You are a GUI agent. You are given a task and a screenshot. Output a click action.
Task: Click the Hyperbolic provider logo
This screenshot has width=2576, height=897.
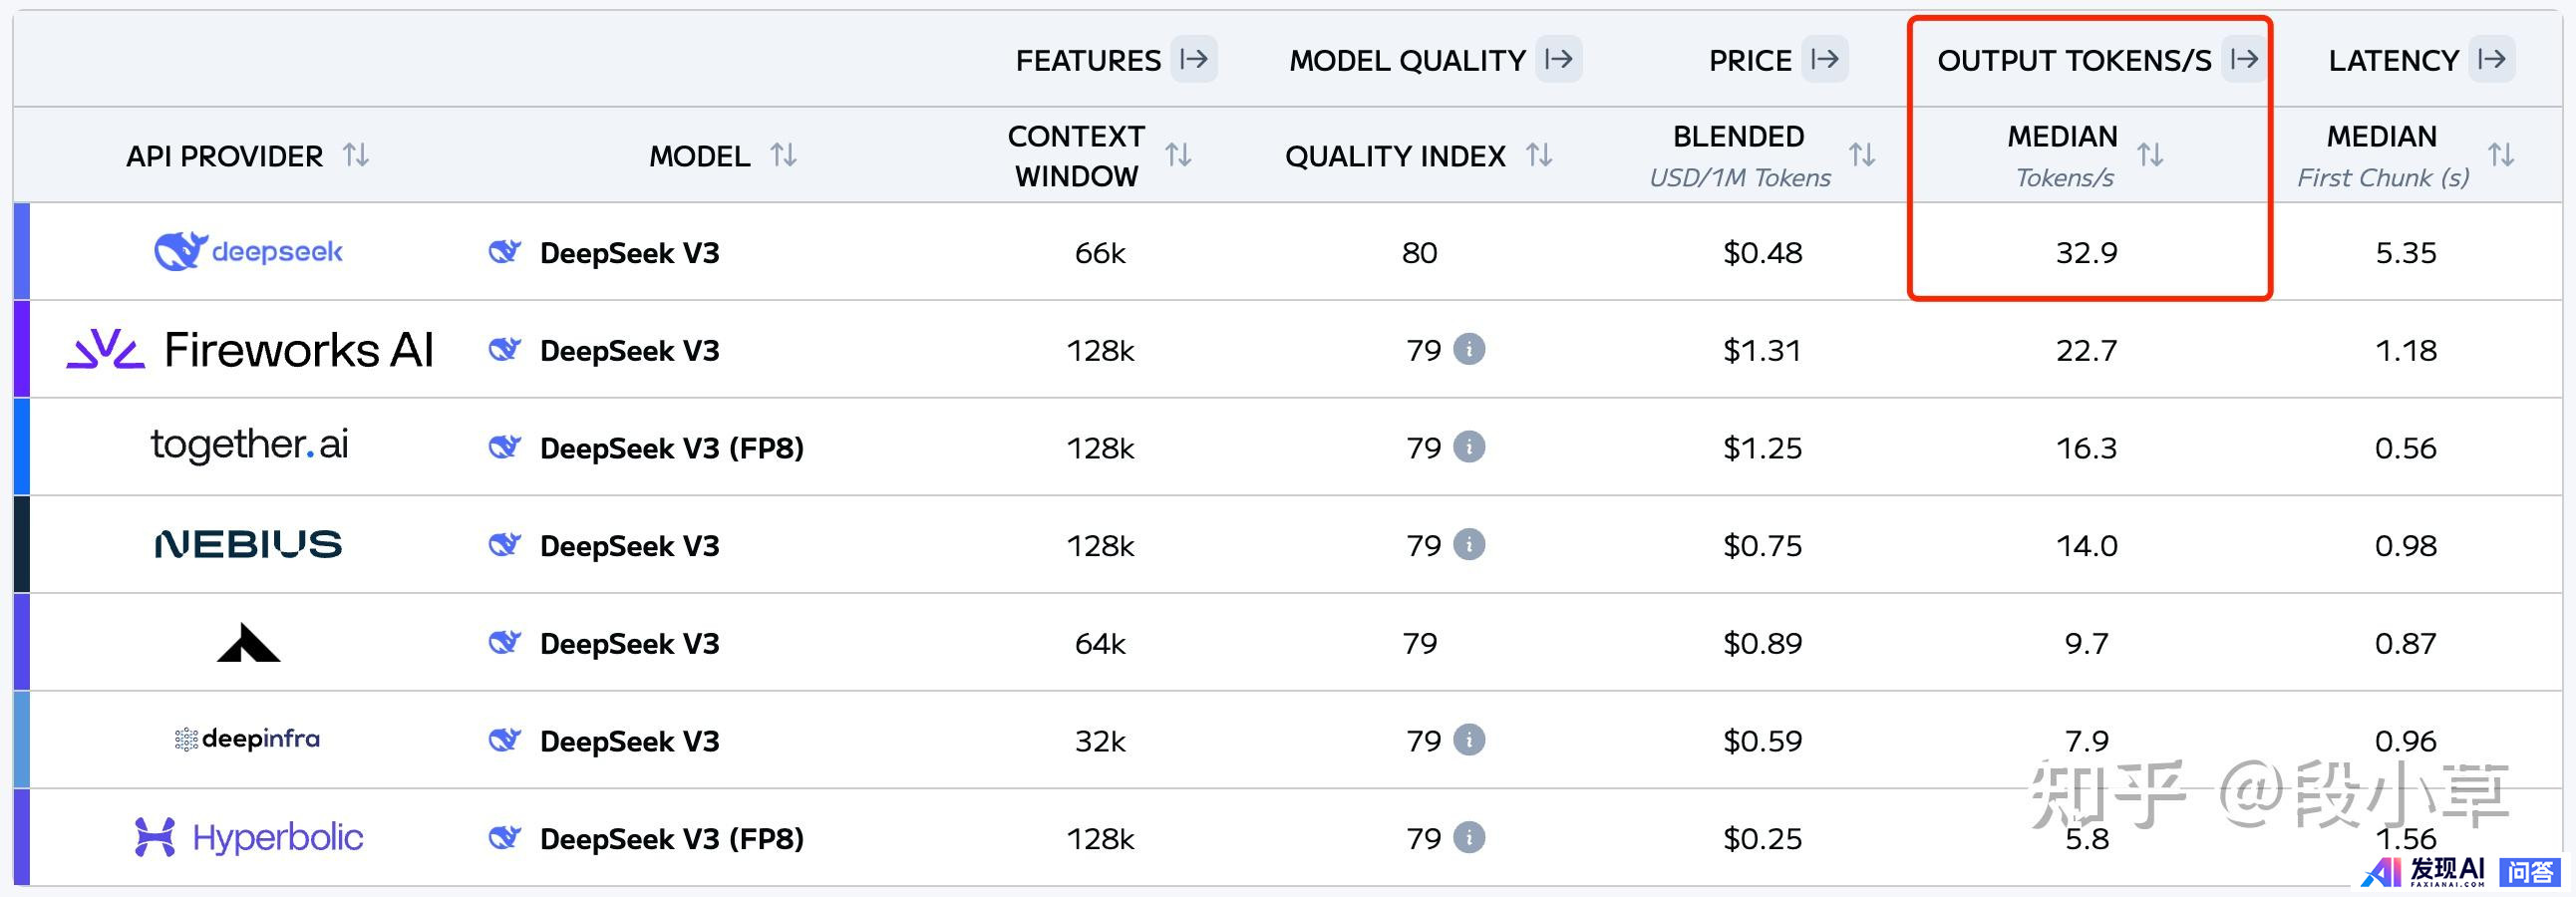[x=248, y=837]
